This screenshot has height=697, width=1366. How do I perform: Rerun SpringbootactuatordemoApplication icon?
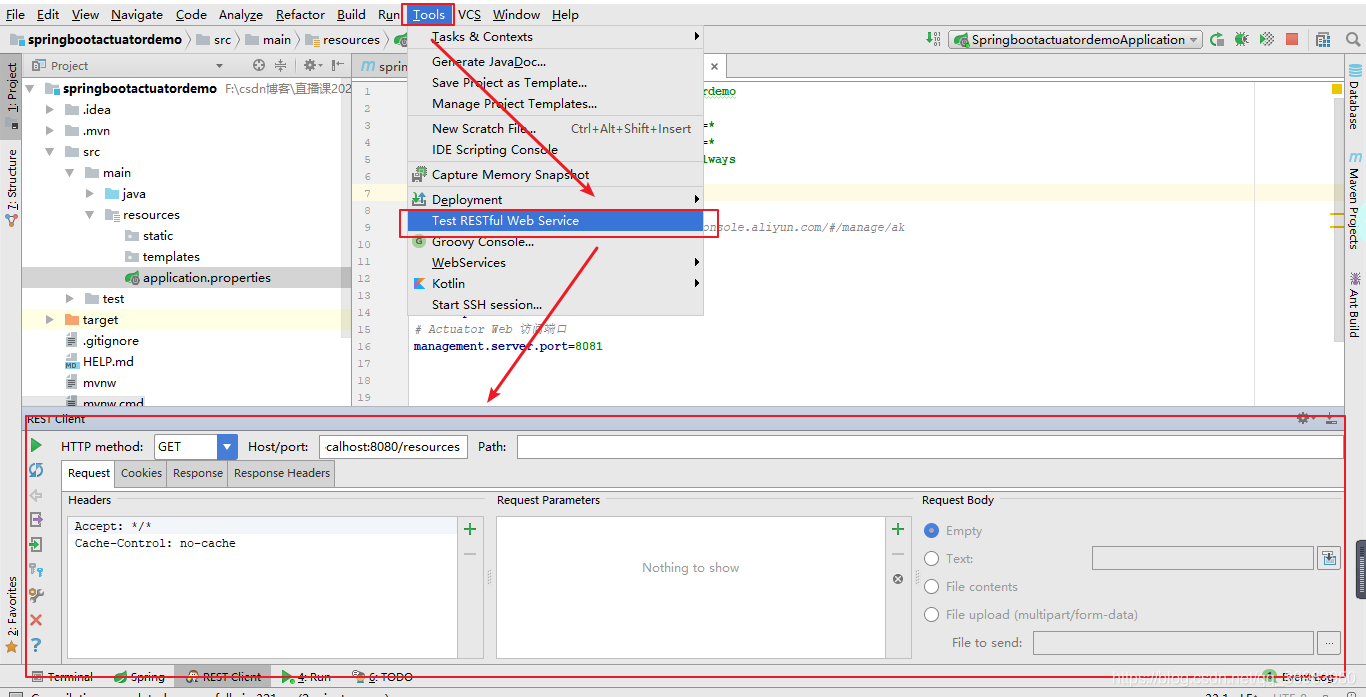pos(1217,40)
